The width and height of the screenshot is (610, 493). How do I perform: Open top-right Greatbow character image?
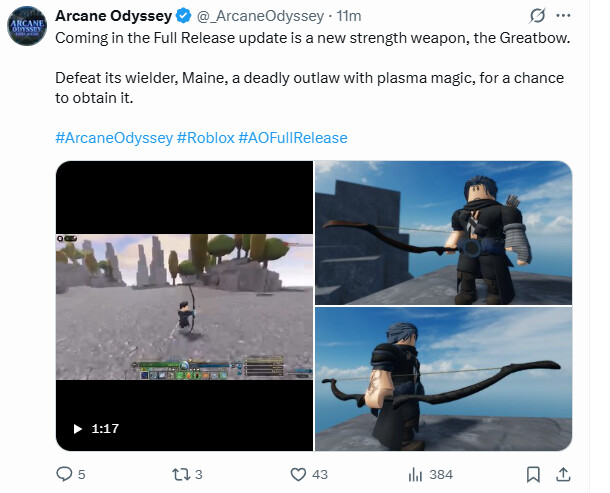point(443,233)
